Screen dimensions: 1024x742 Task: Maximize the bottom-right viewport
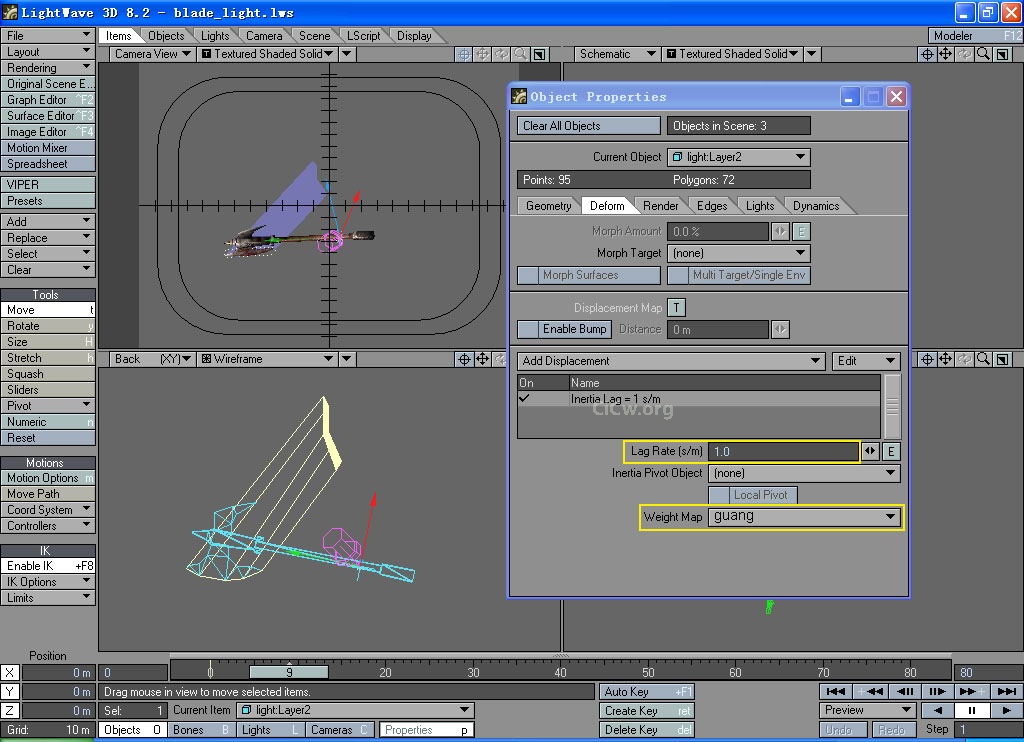click(x=1002, y=359)
